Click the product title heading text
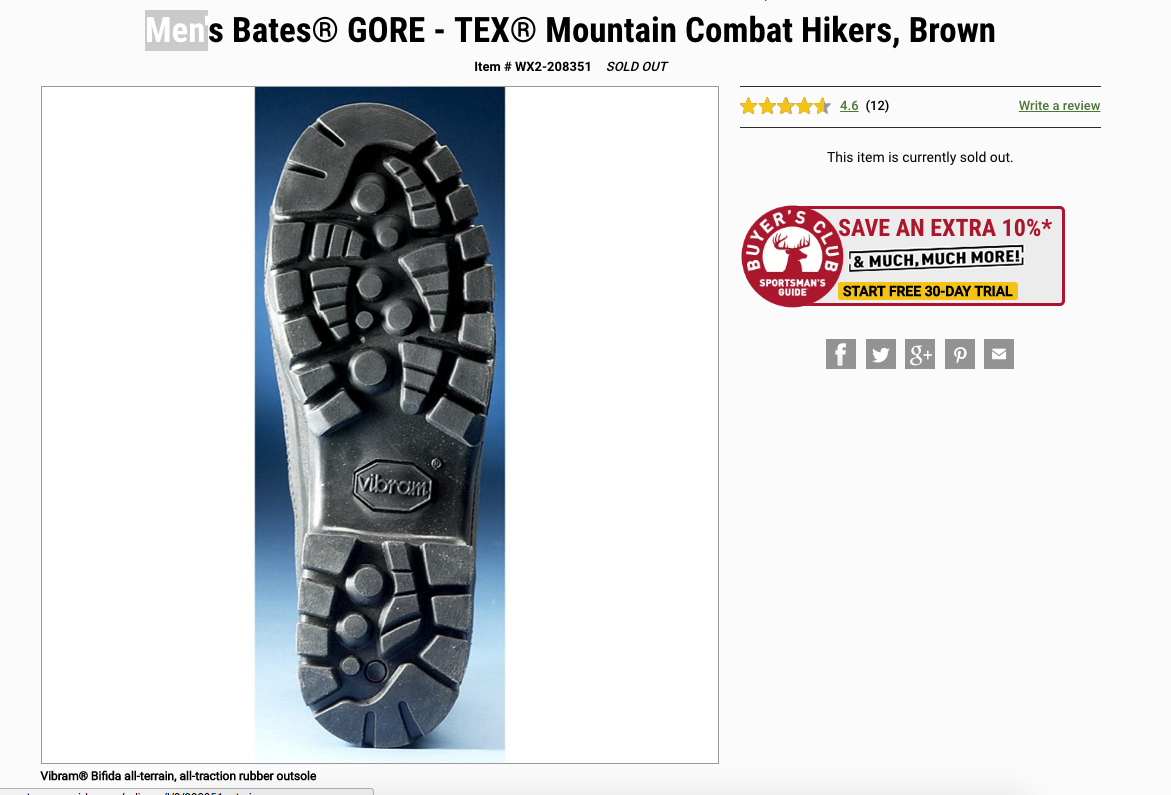Screen dimensions: 1171x795 point(571,31)
